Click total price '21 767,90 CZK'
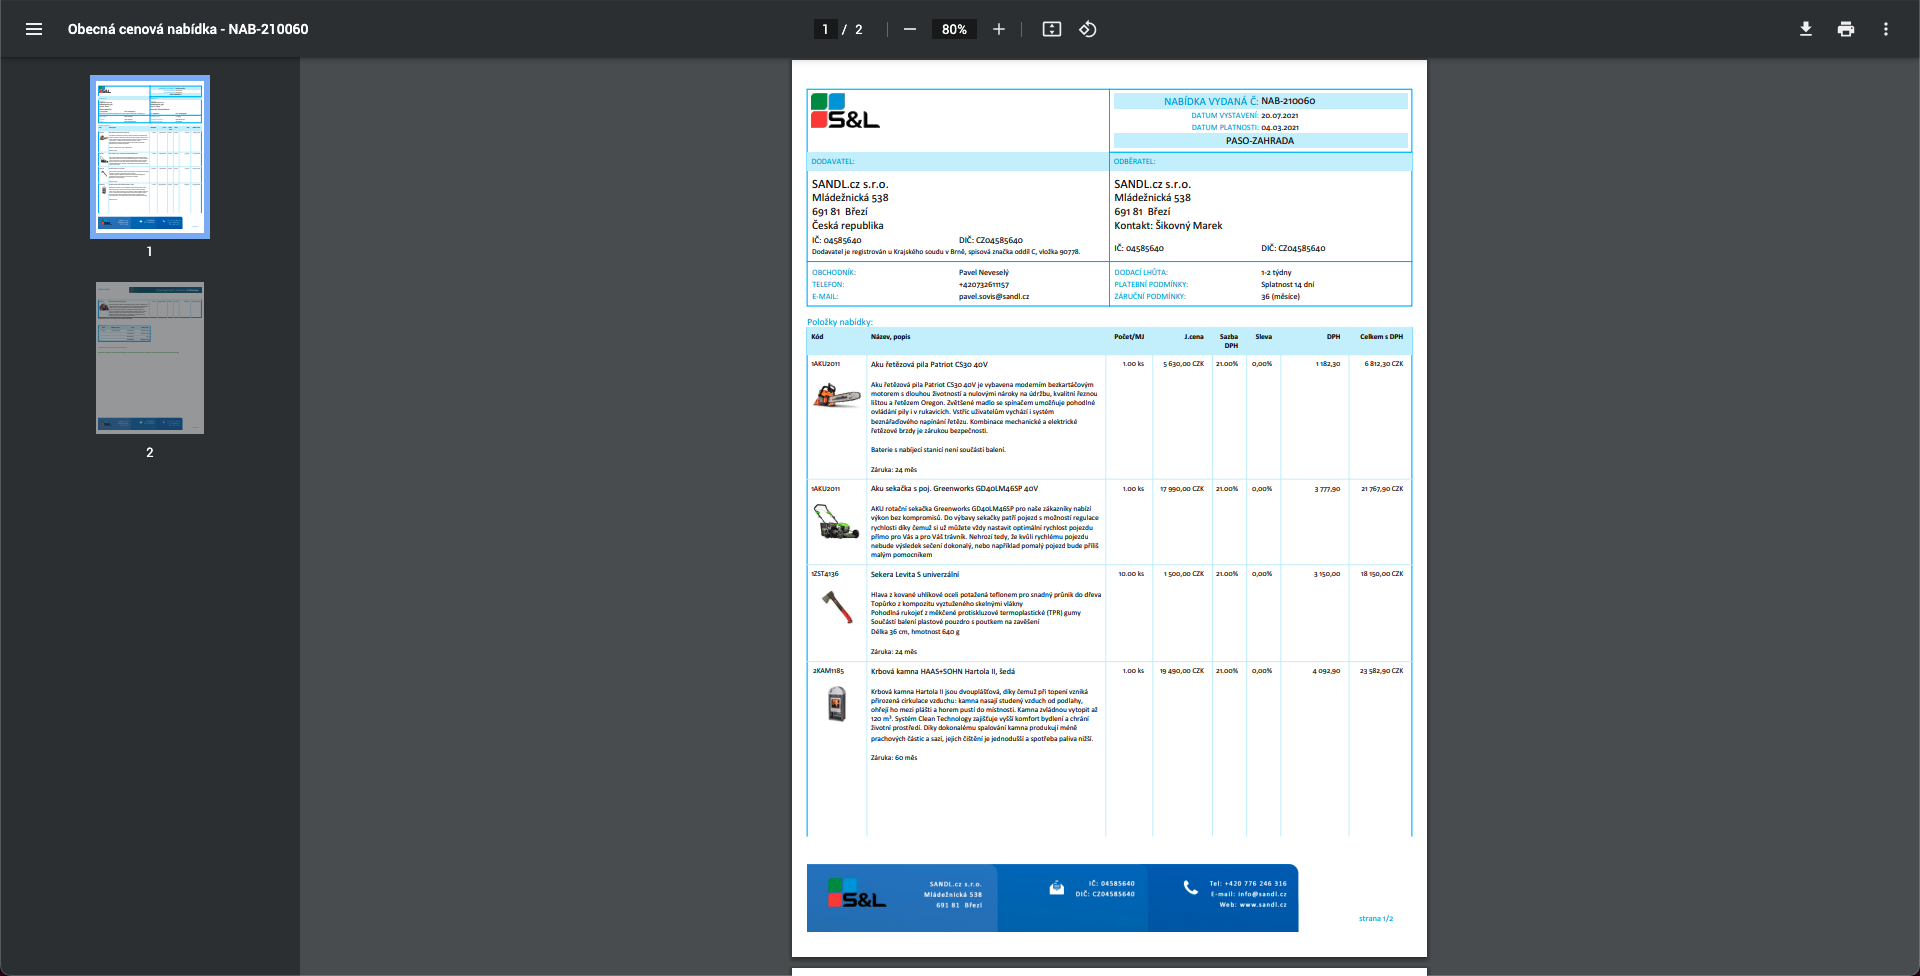Screen dimensions: 1920x976 [1382, 489]
